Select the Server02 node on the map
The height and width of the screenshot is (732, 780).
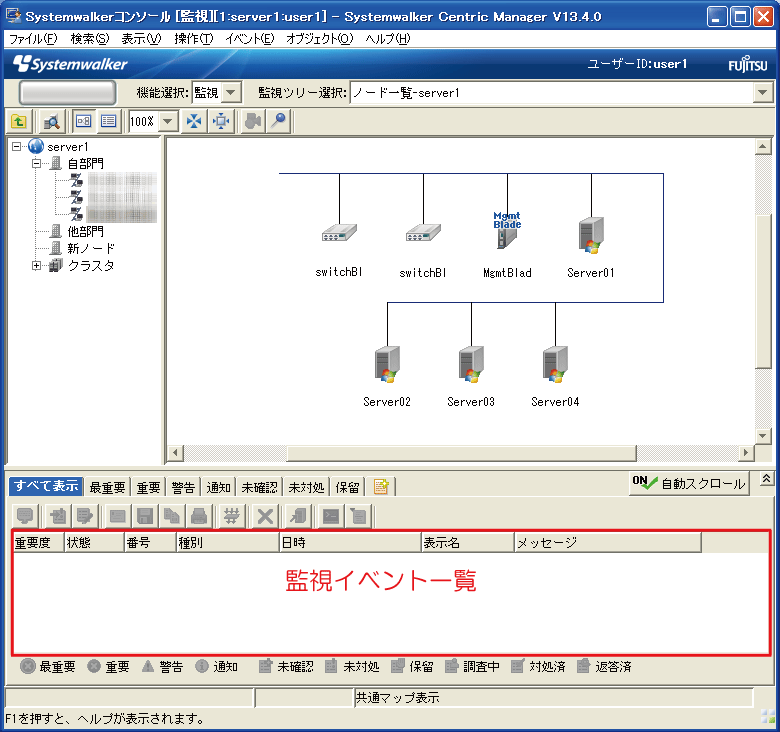pyautogui.click(x=387, y=365)
